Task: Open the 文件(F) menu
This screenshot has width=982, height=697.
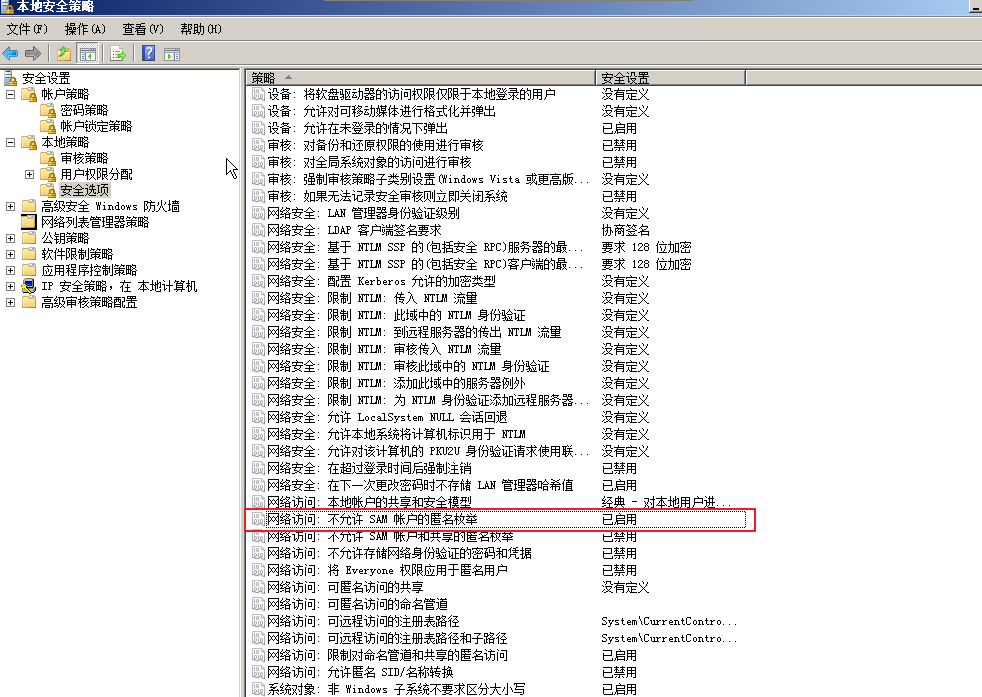Action: point(27,29)
